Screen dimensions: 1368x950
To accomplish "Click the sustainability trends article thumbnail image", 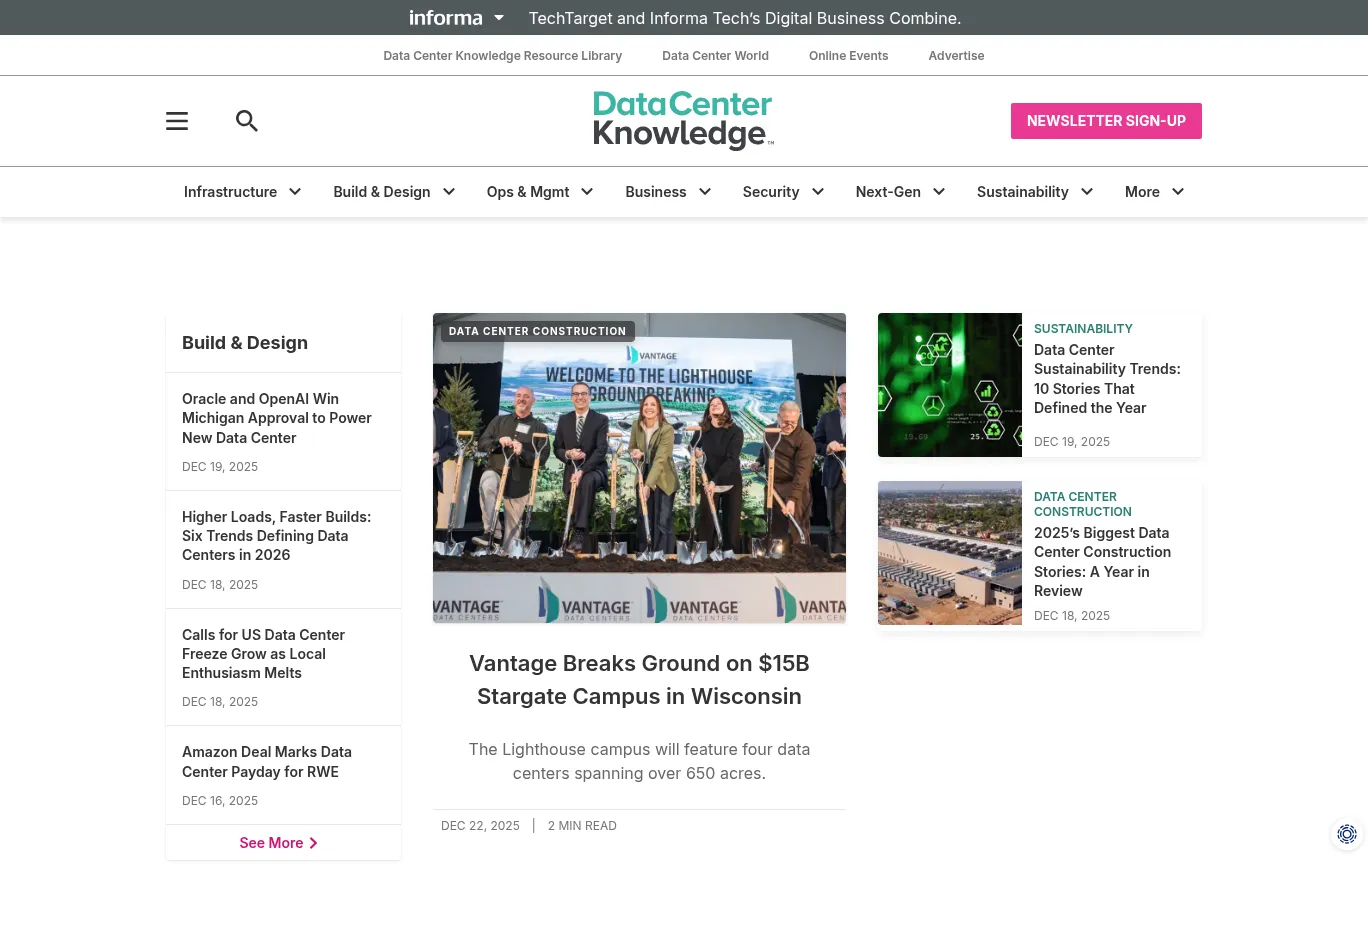I will (949, 384).
